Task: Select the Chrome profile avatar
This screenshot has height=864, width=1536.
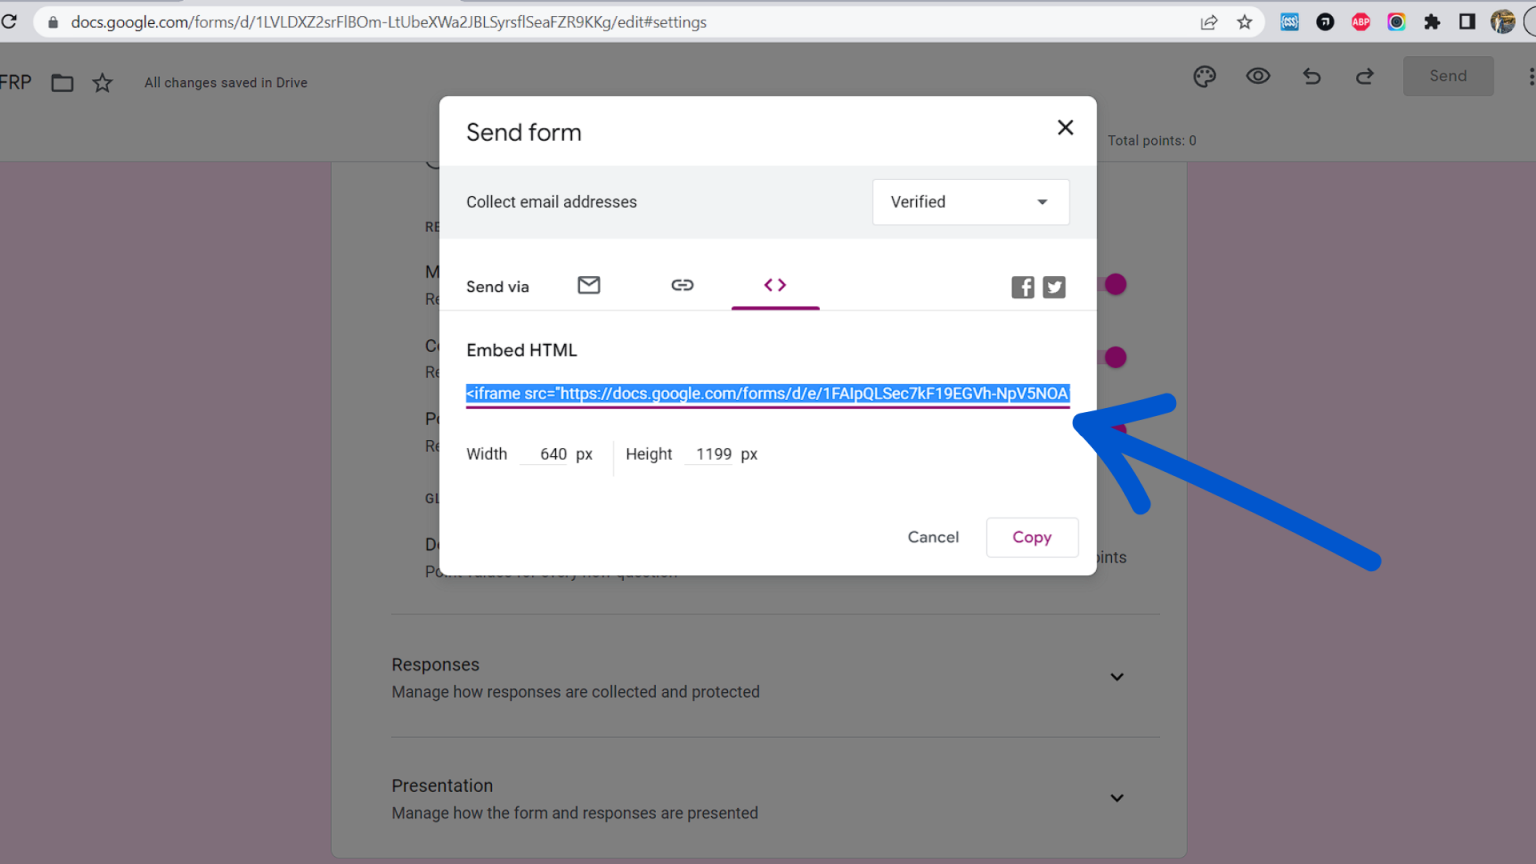Action: [x=1503, y=21]
